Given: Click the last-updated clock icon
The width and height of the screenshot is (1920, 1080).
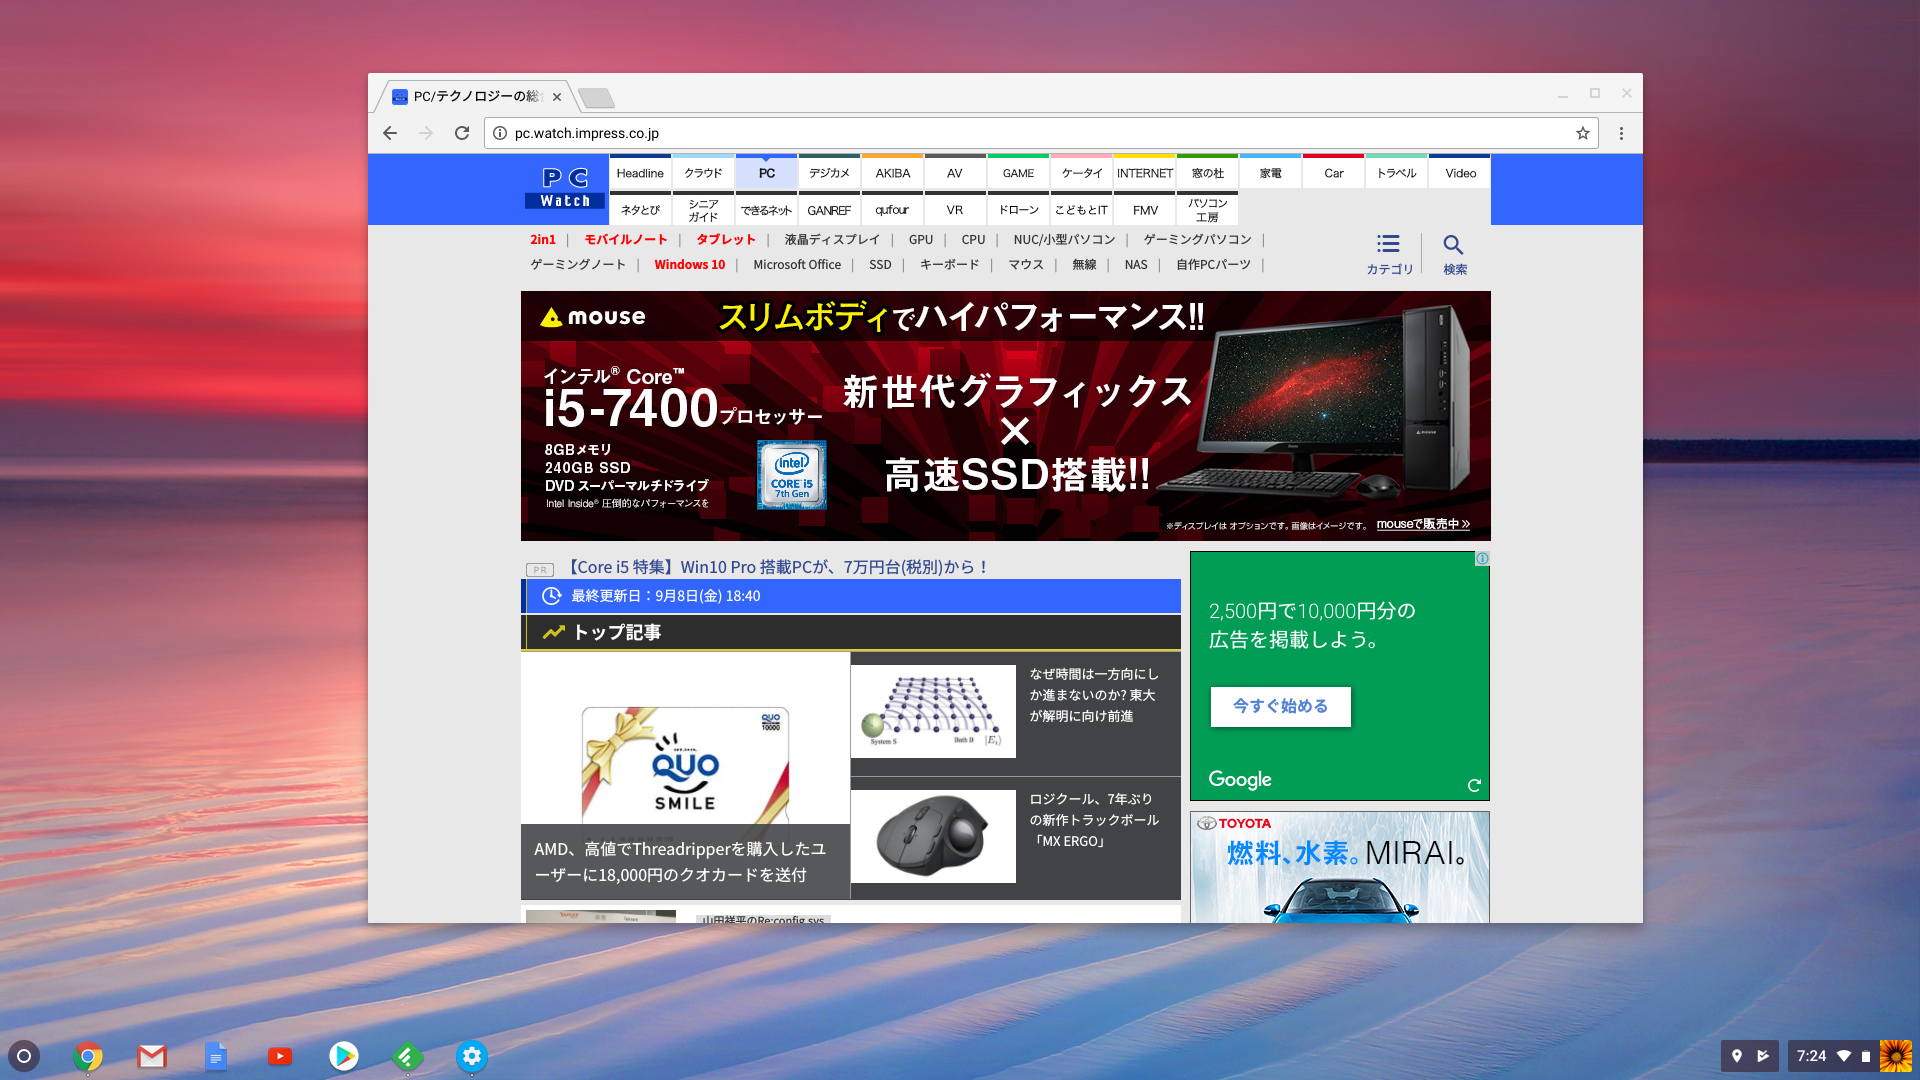Looking at the screenshot, I should [551, 596].
